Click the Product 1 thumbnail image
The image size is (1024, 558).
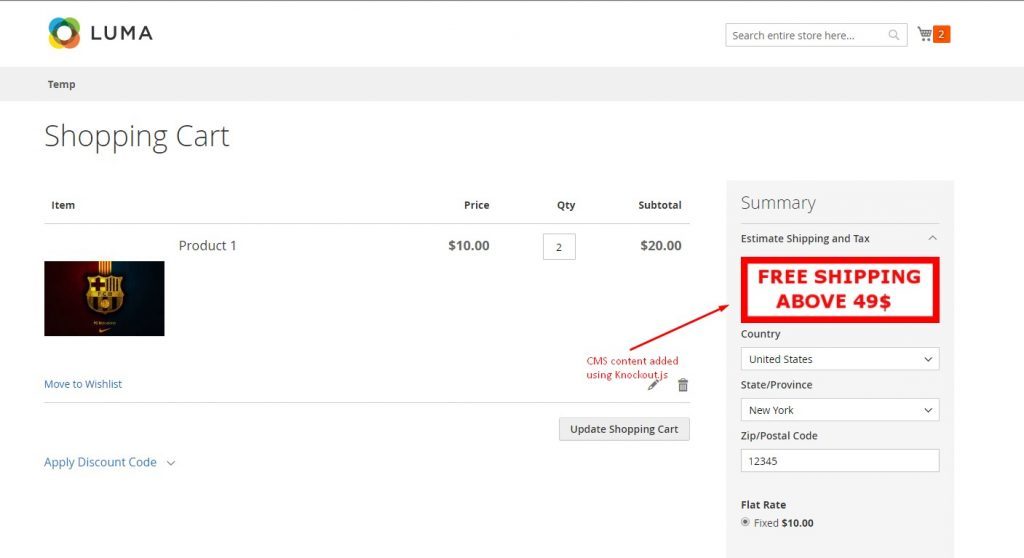click(x=104, y=299)
